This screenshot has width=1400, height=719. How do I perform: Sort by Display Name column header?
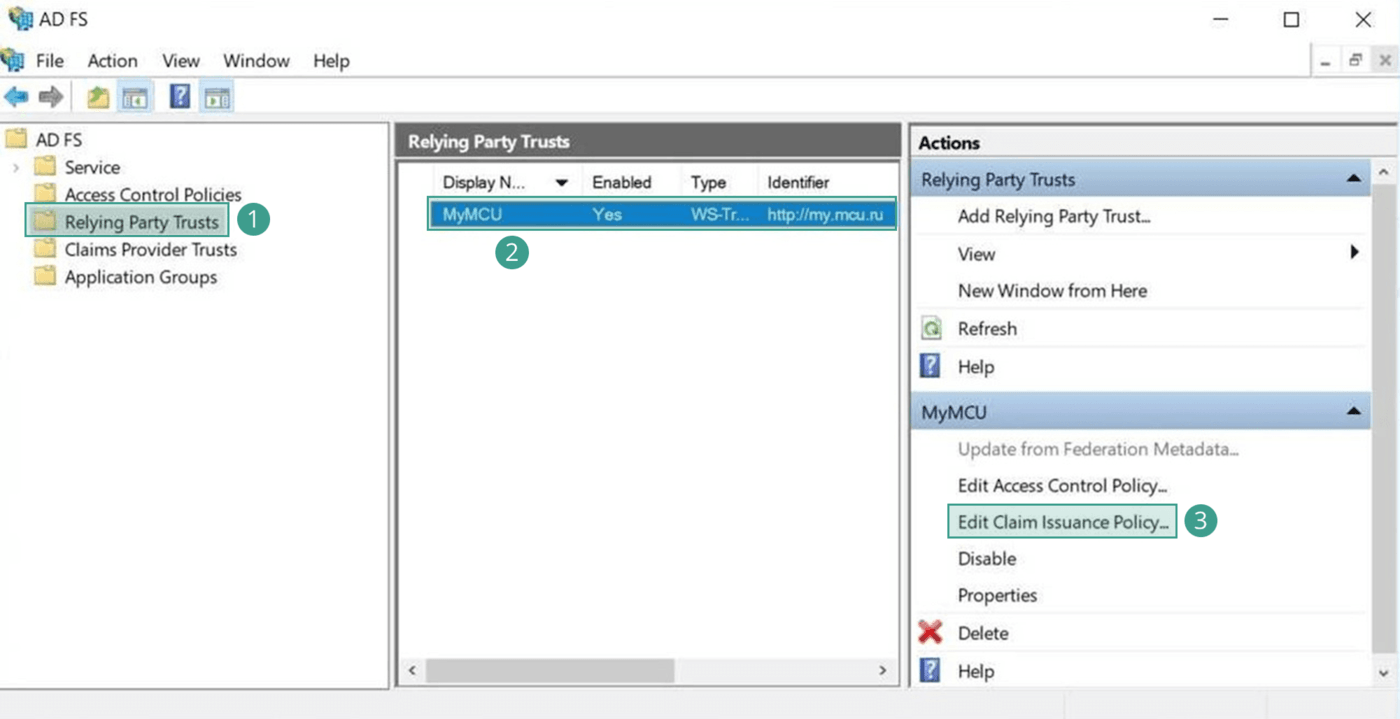pyautogui.click(x=484, y=183)
